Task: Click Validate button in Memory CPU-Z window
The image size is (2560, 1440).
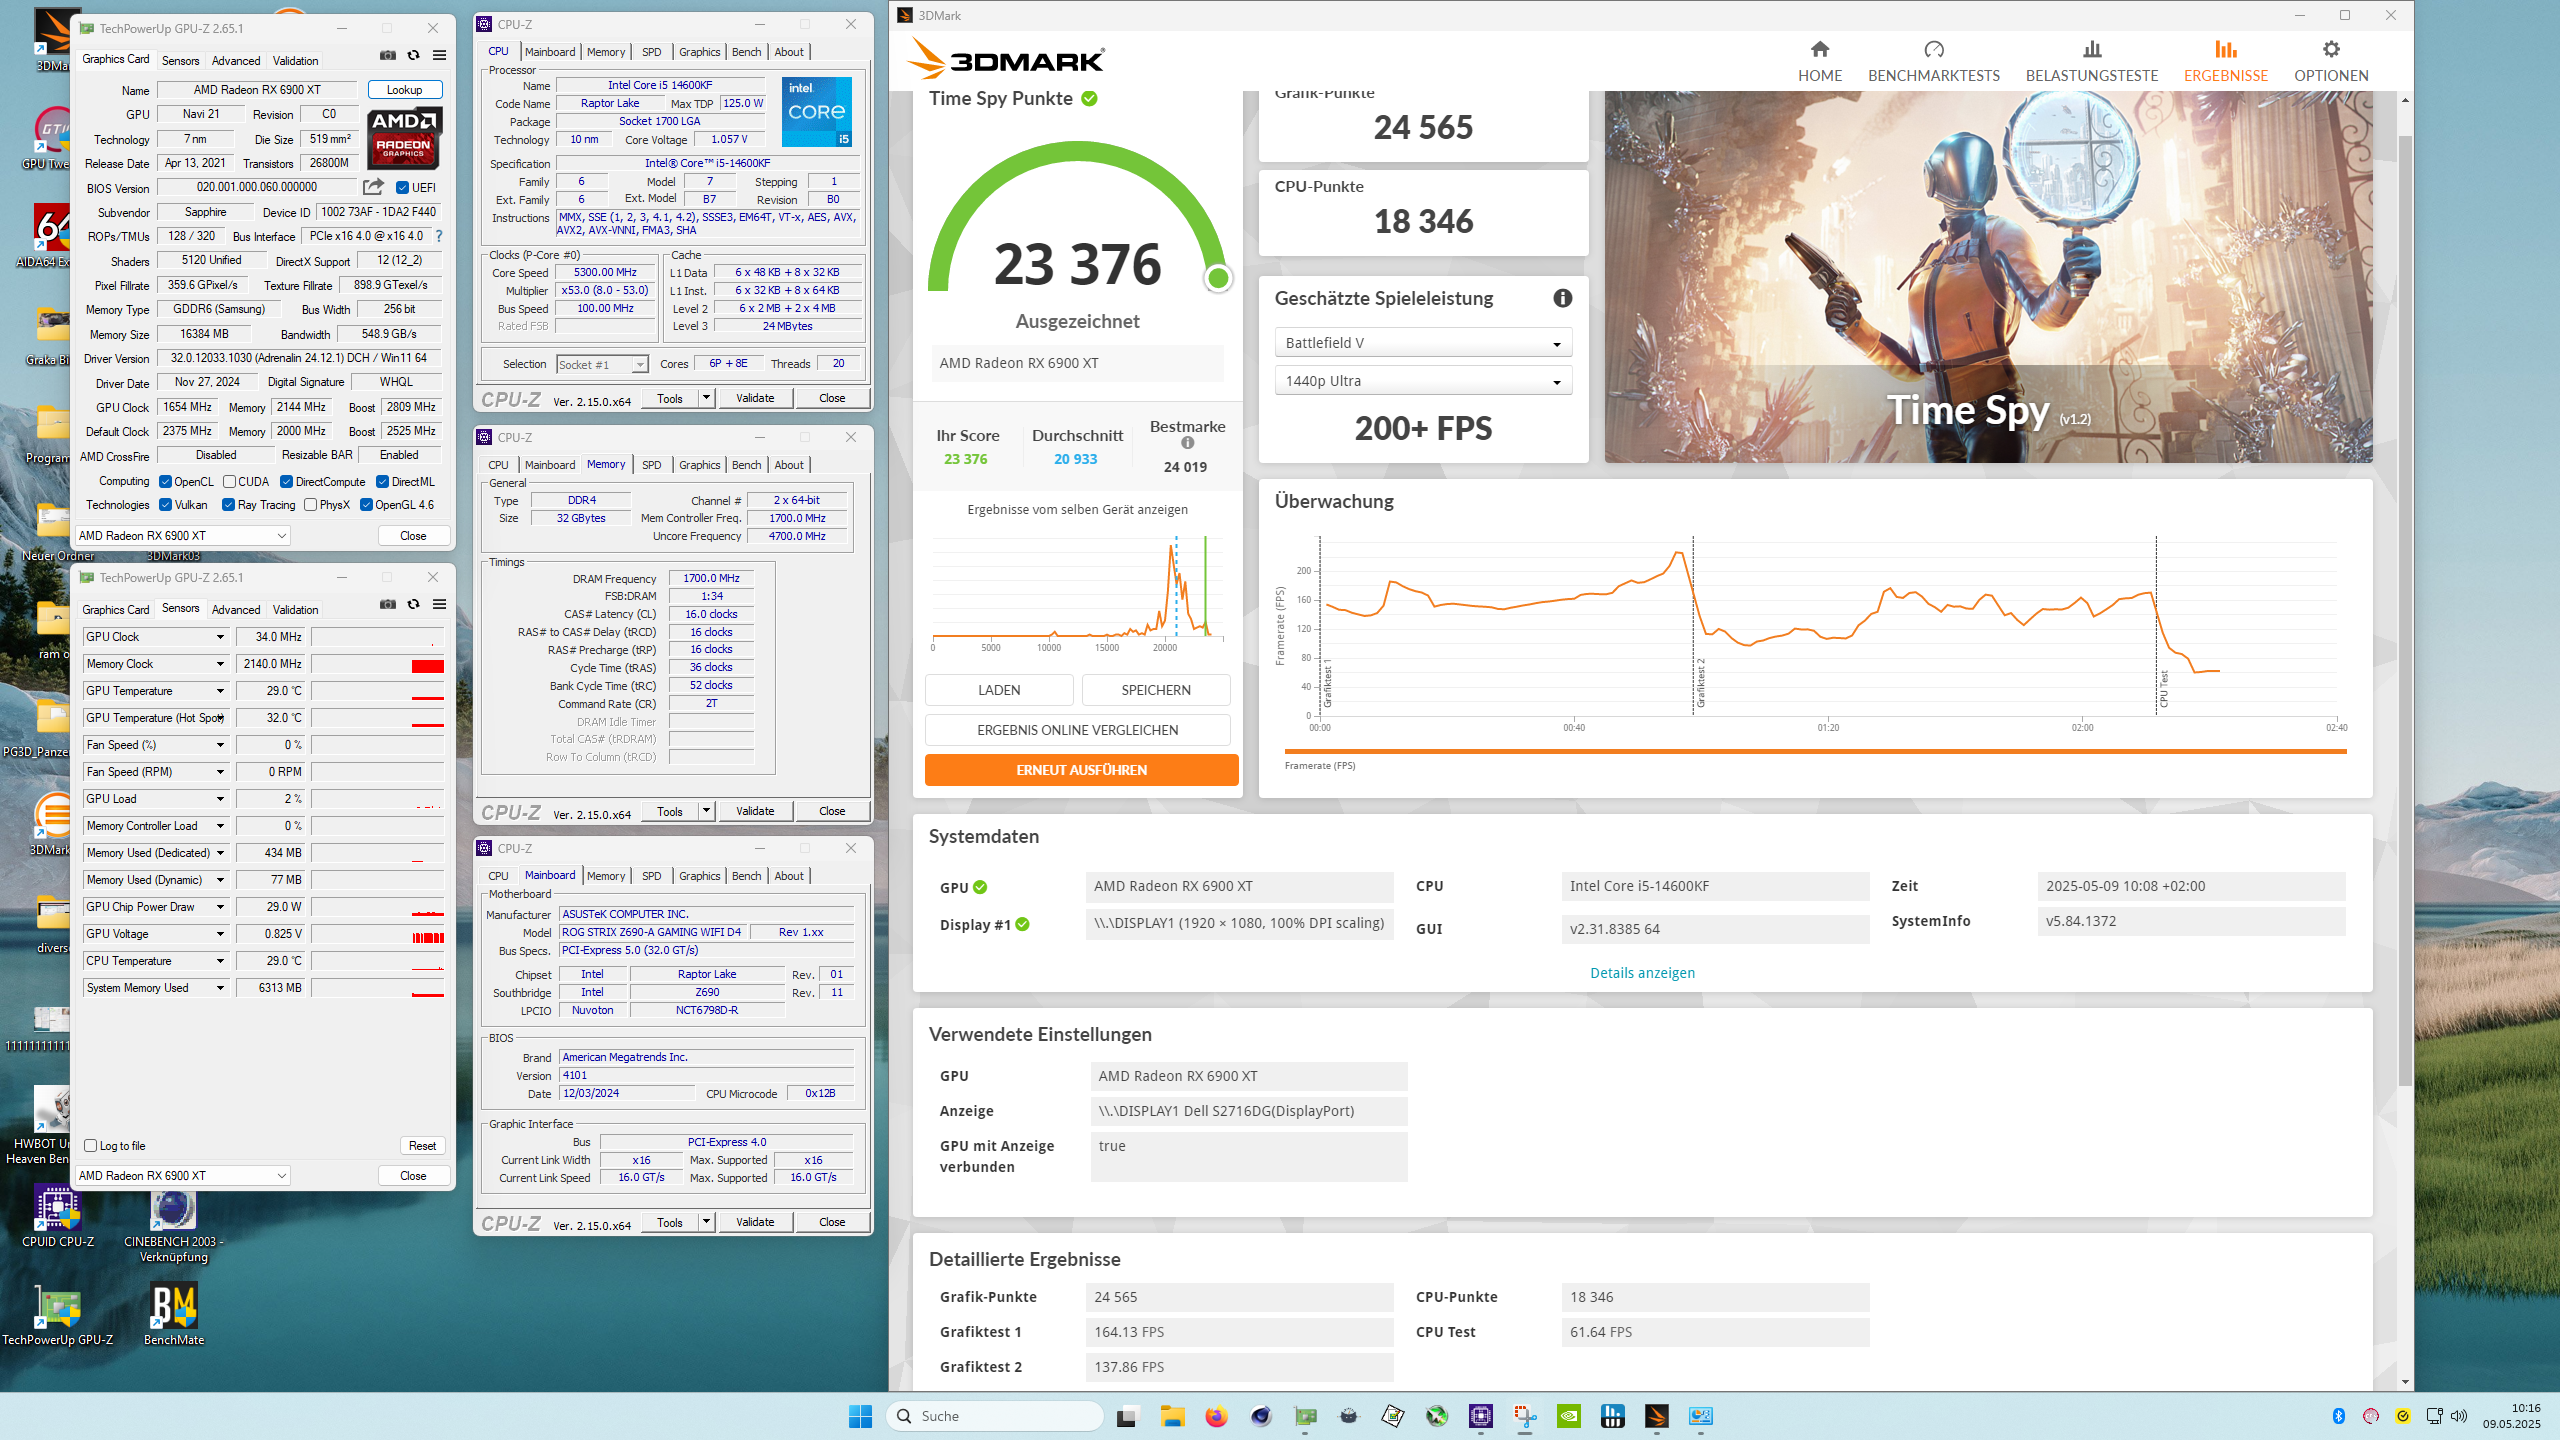Action: (x=755, y=811)
